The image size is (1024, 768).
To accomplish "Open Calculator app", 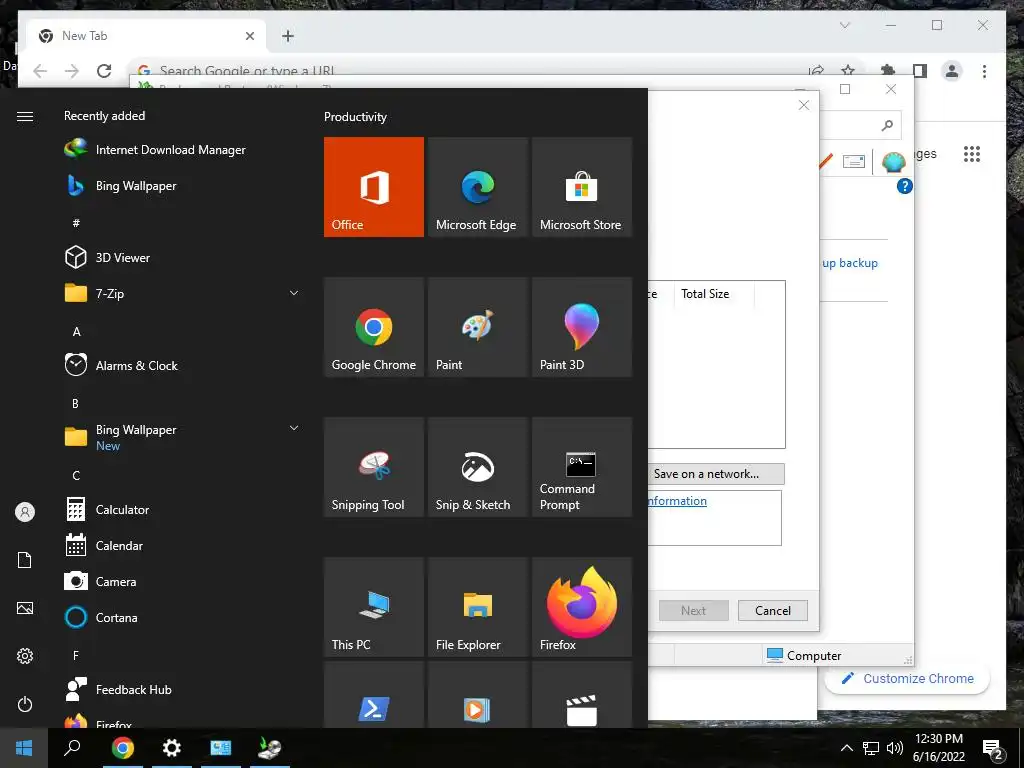I will [x=108, y=509].
